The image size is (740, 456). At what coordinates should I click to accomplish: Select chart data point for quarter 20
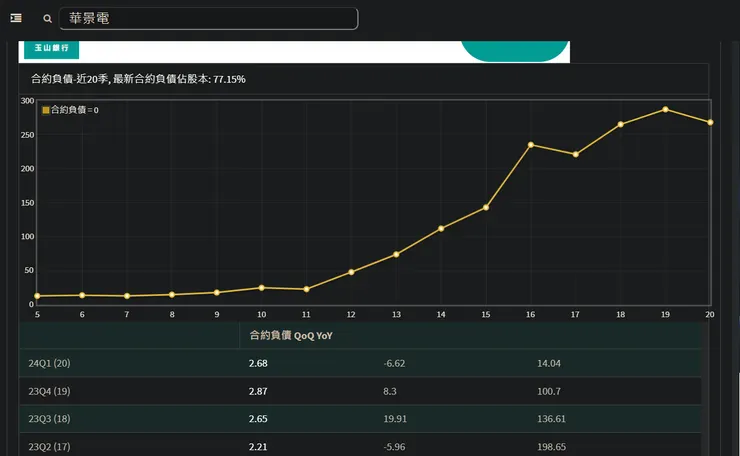710,122
